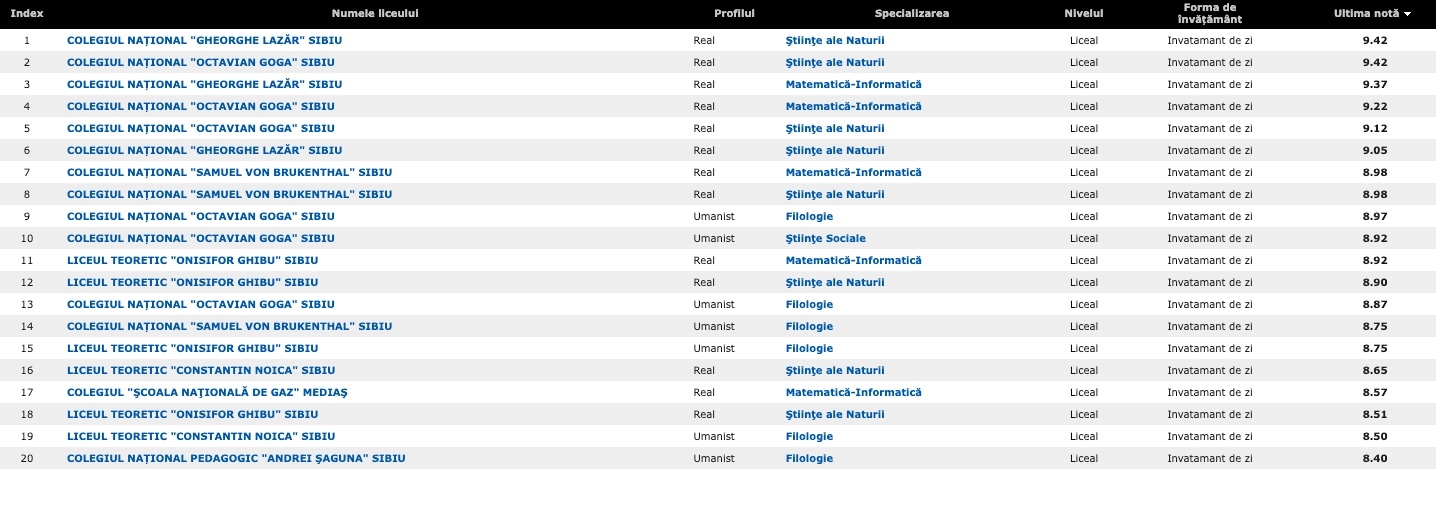Click the Profilul column header
This screenshot has width=1436, height=505.
coord(734,14)
